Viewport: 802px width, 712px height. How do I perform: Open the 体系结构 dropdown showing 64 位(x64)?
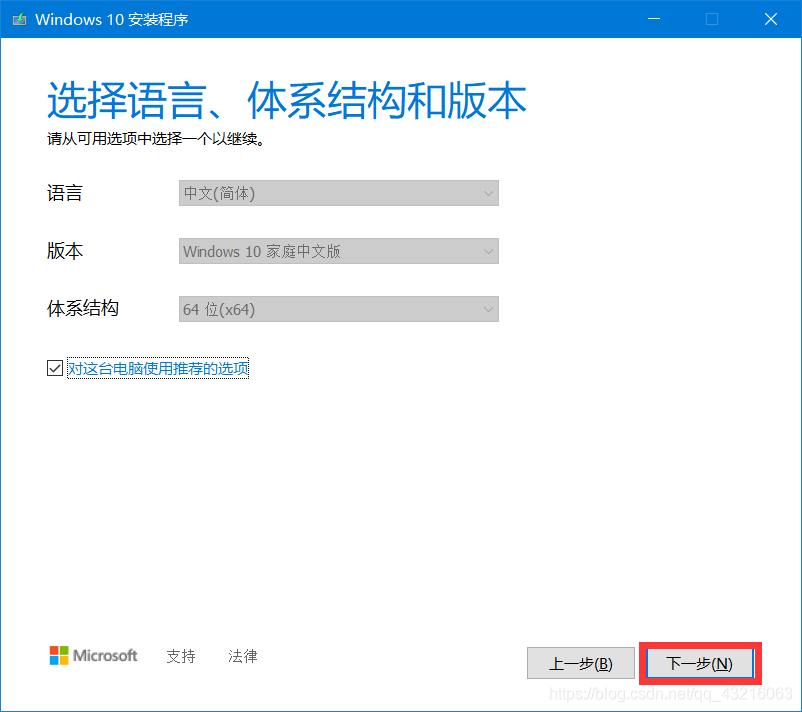click(x=339, y=309)
